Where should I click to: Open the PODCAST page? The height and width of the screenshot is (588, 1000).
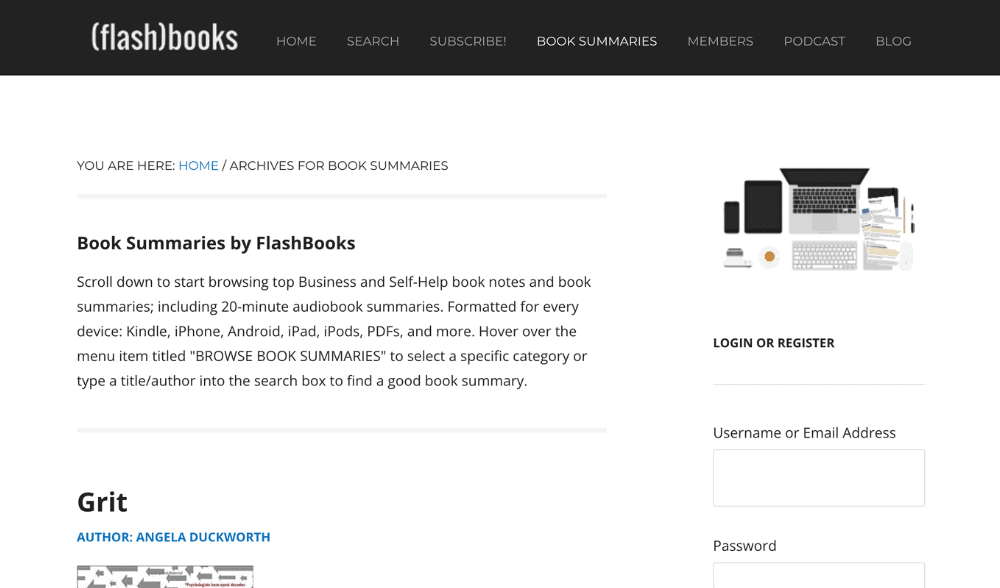[x=814, y=41]
